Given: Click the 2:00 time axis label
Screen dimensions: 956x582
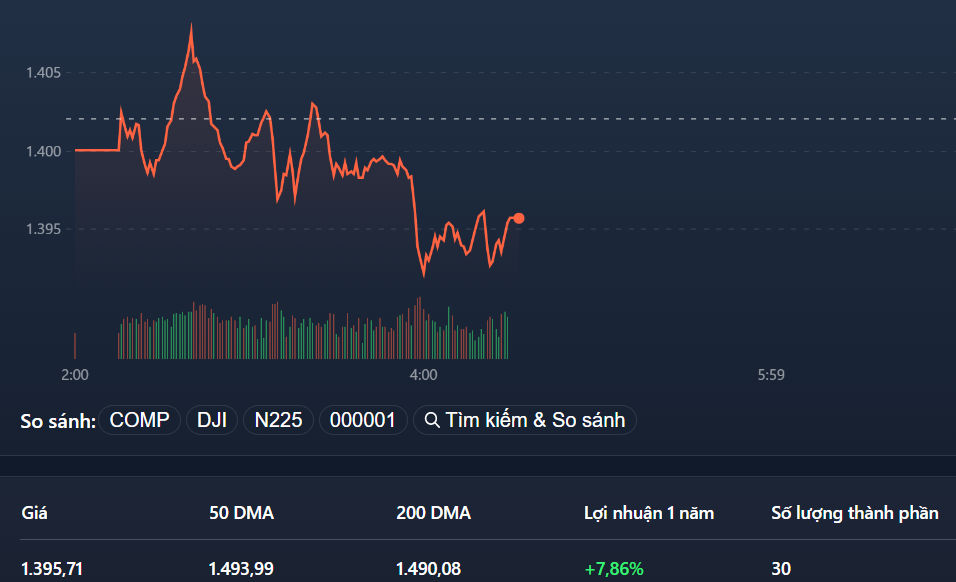Looking at the screenshot, I should pos(75,375).
